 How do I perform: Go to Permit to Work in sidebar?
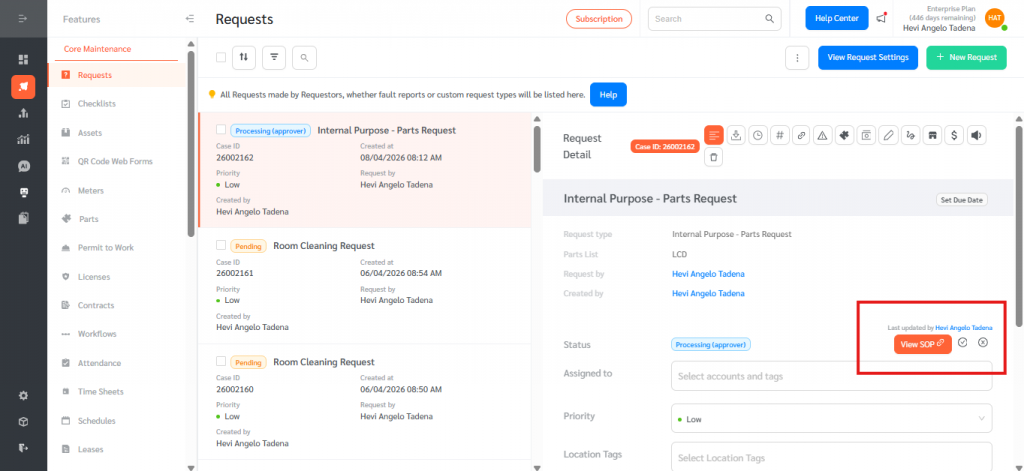(x=105, y=248)
